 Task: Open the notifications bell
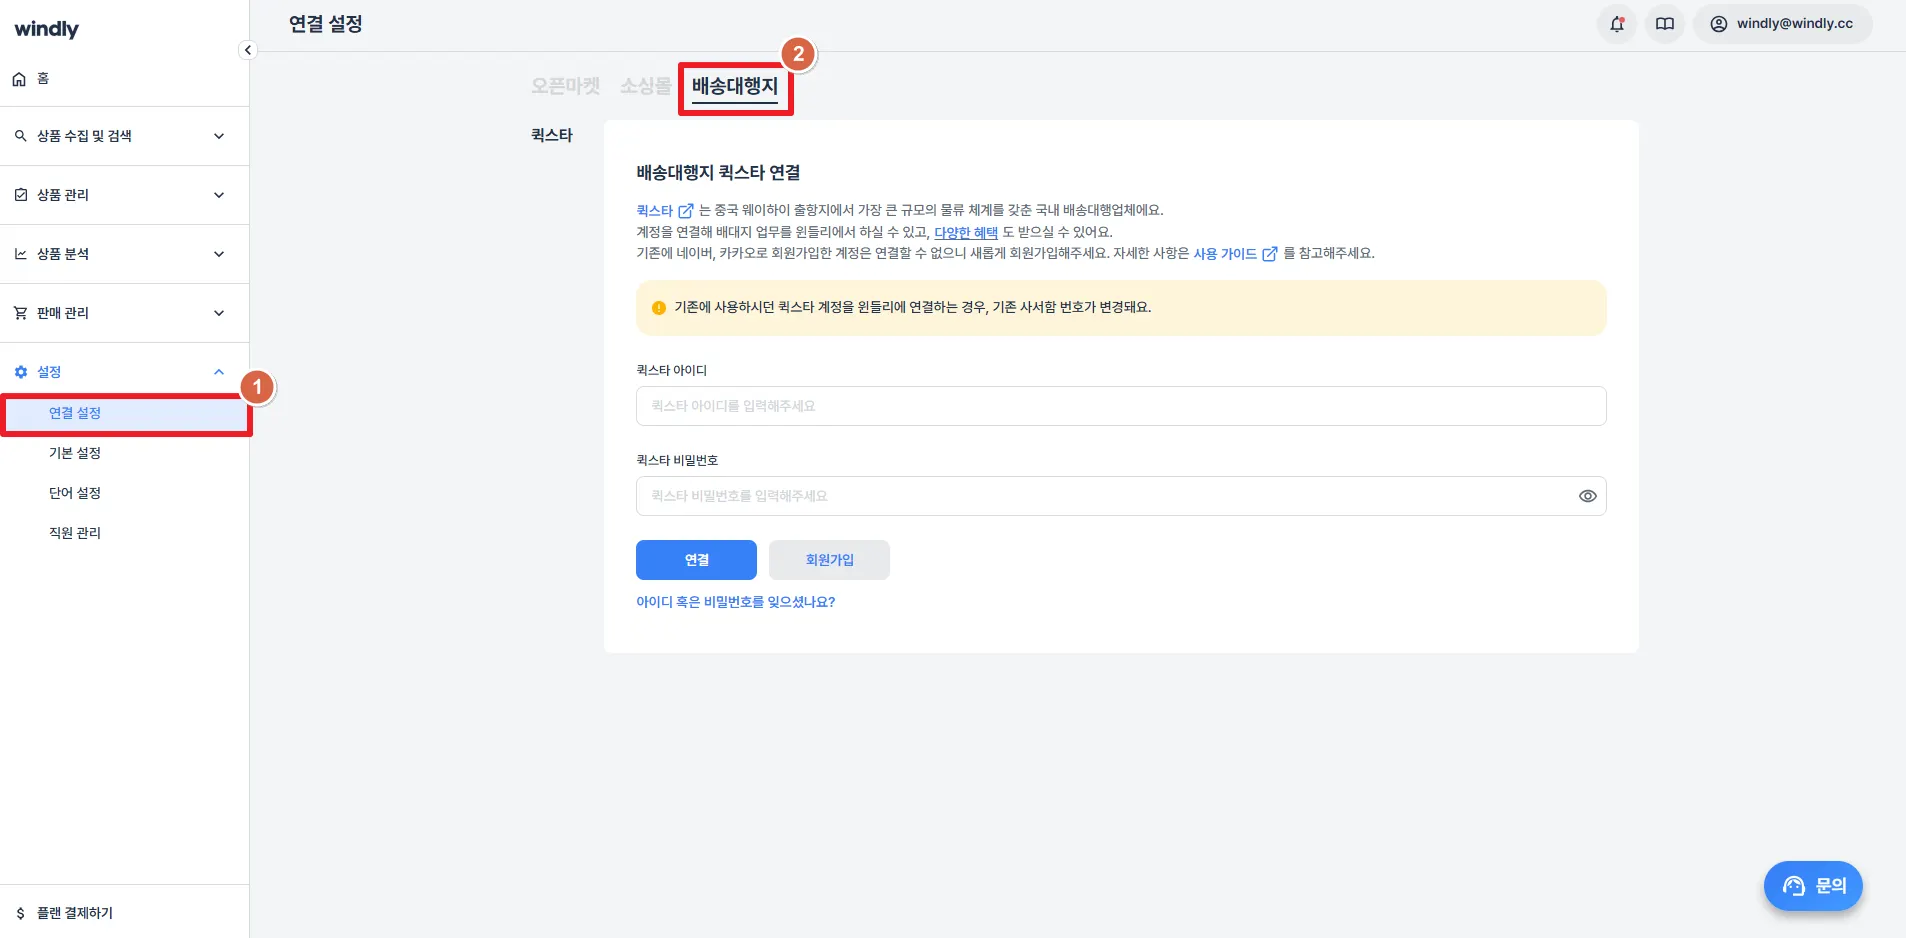[x=1617, y=24]
